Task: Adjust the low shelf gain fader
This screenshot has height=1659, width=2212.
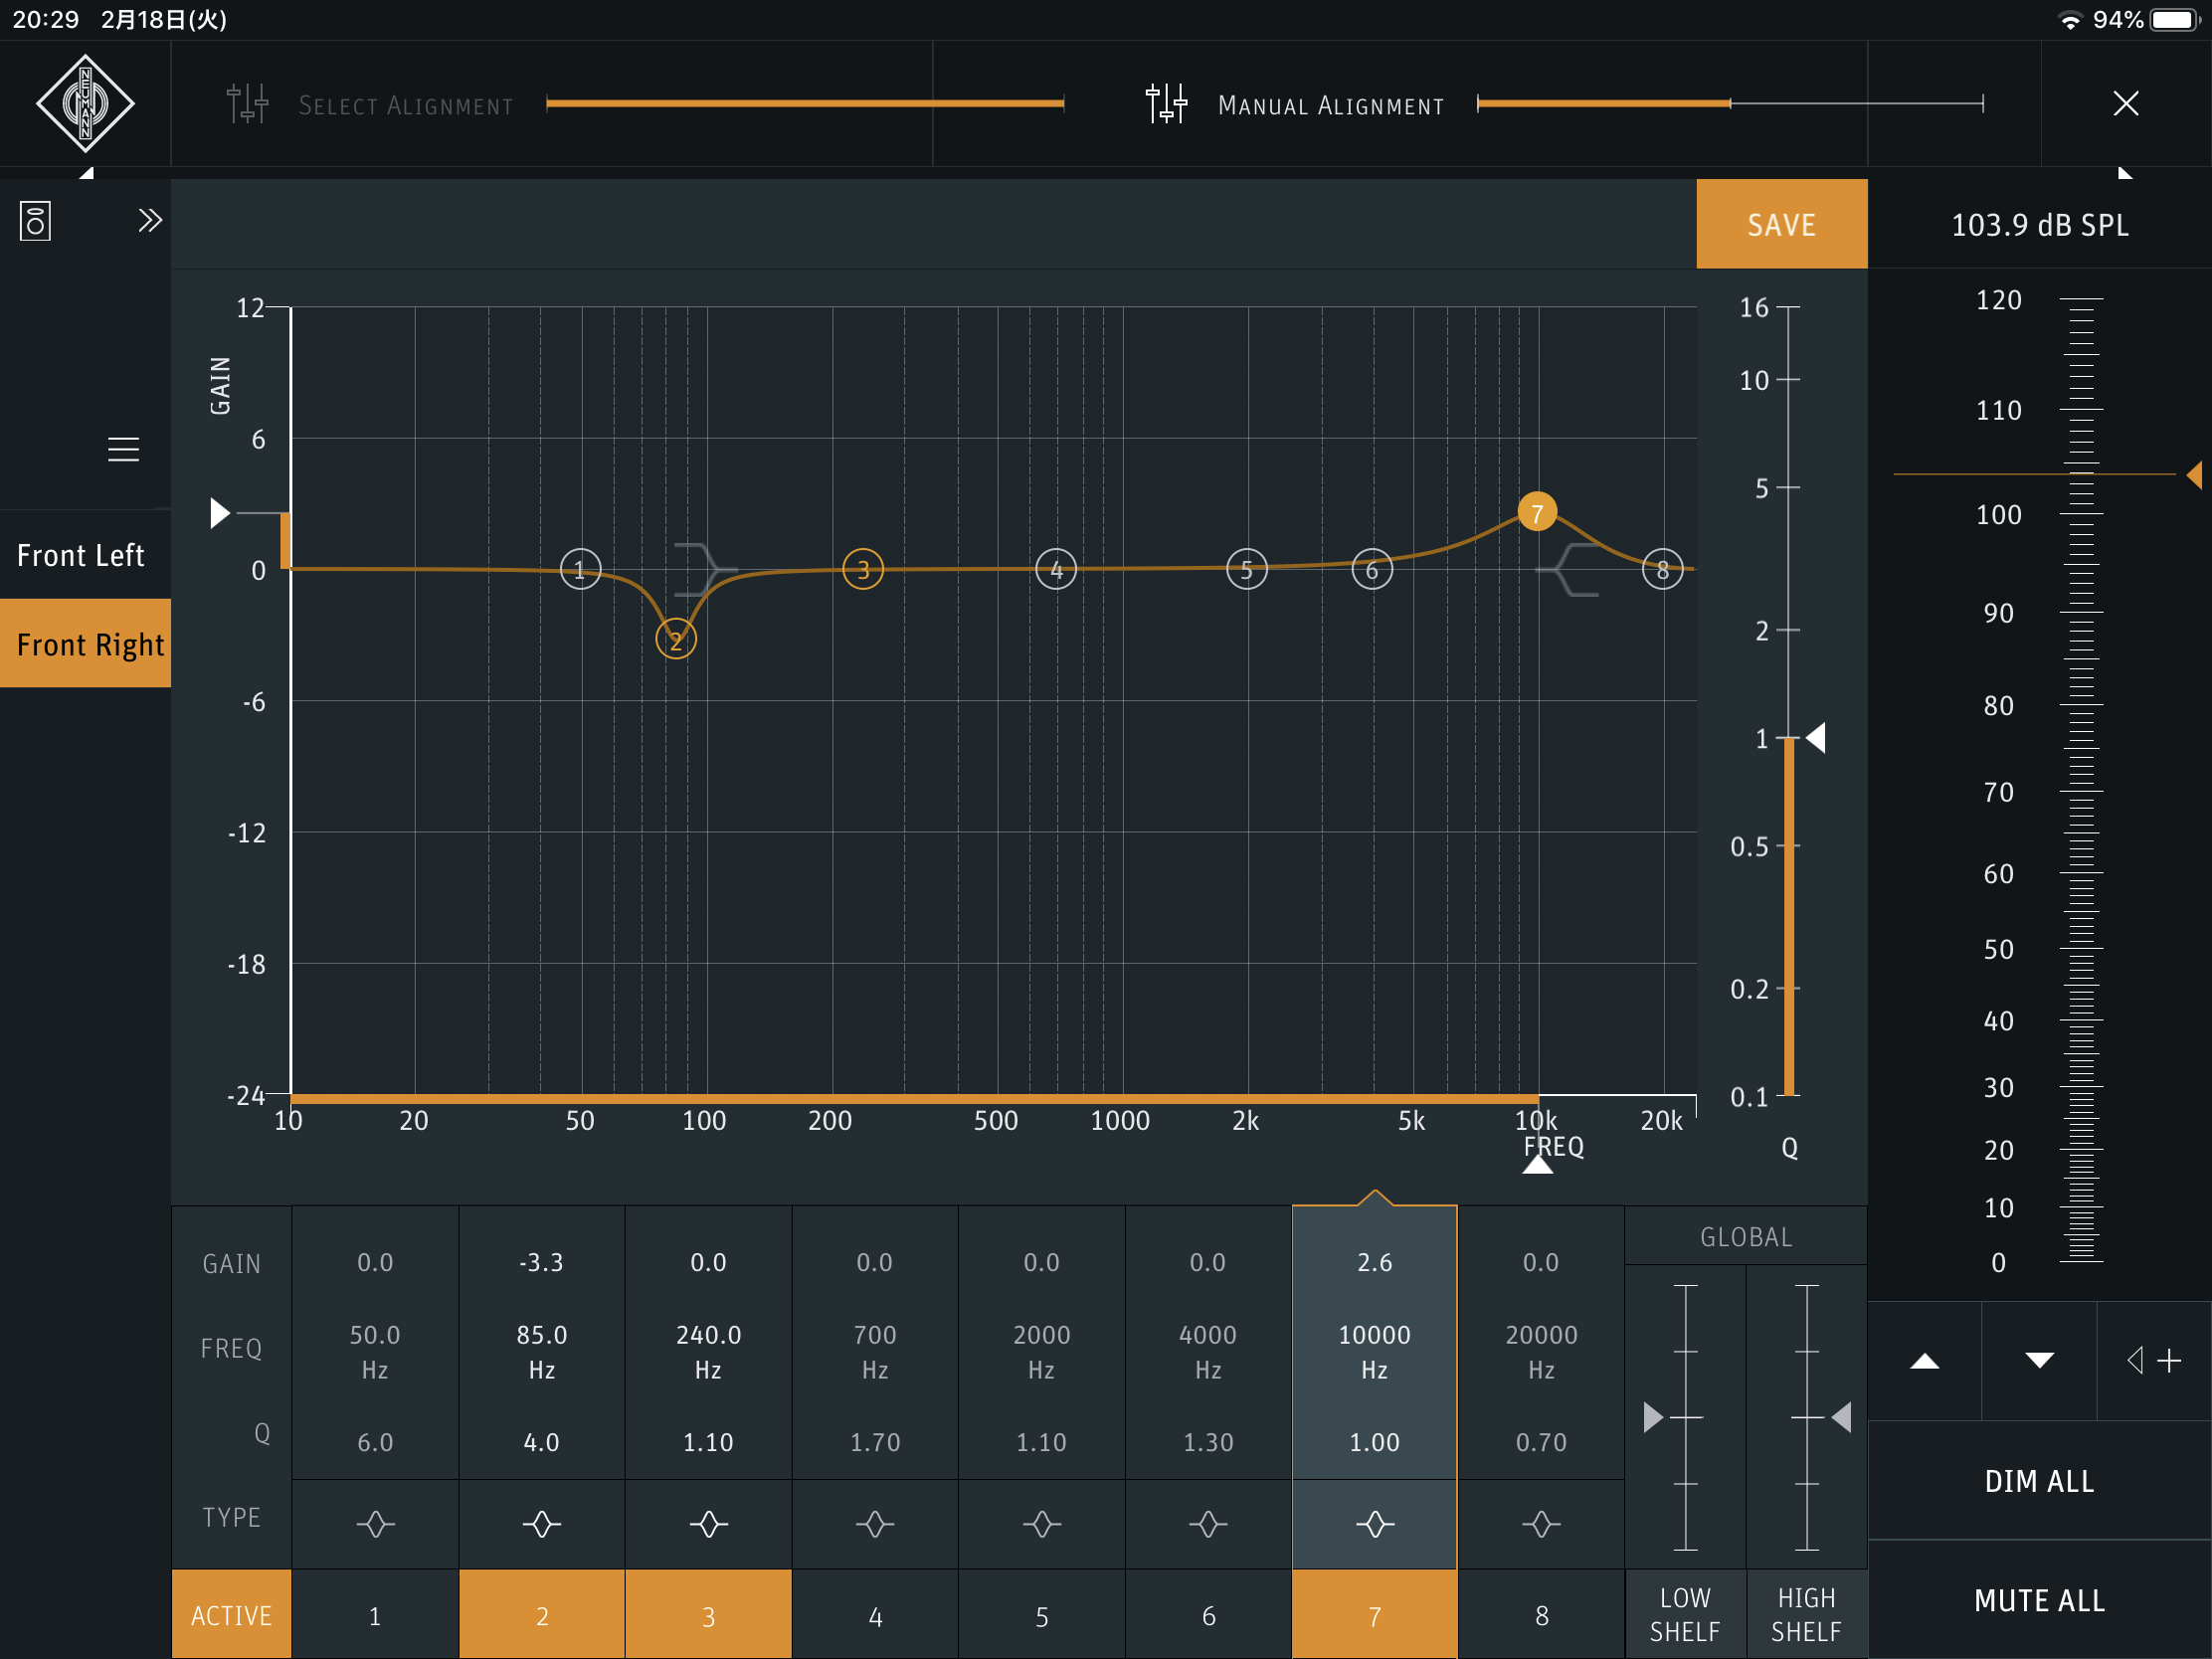Action: coord(1654,1417)
